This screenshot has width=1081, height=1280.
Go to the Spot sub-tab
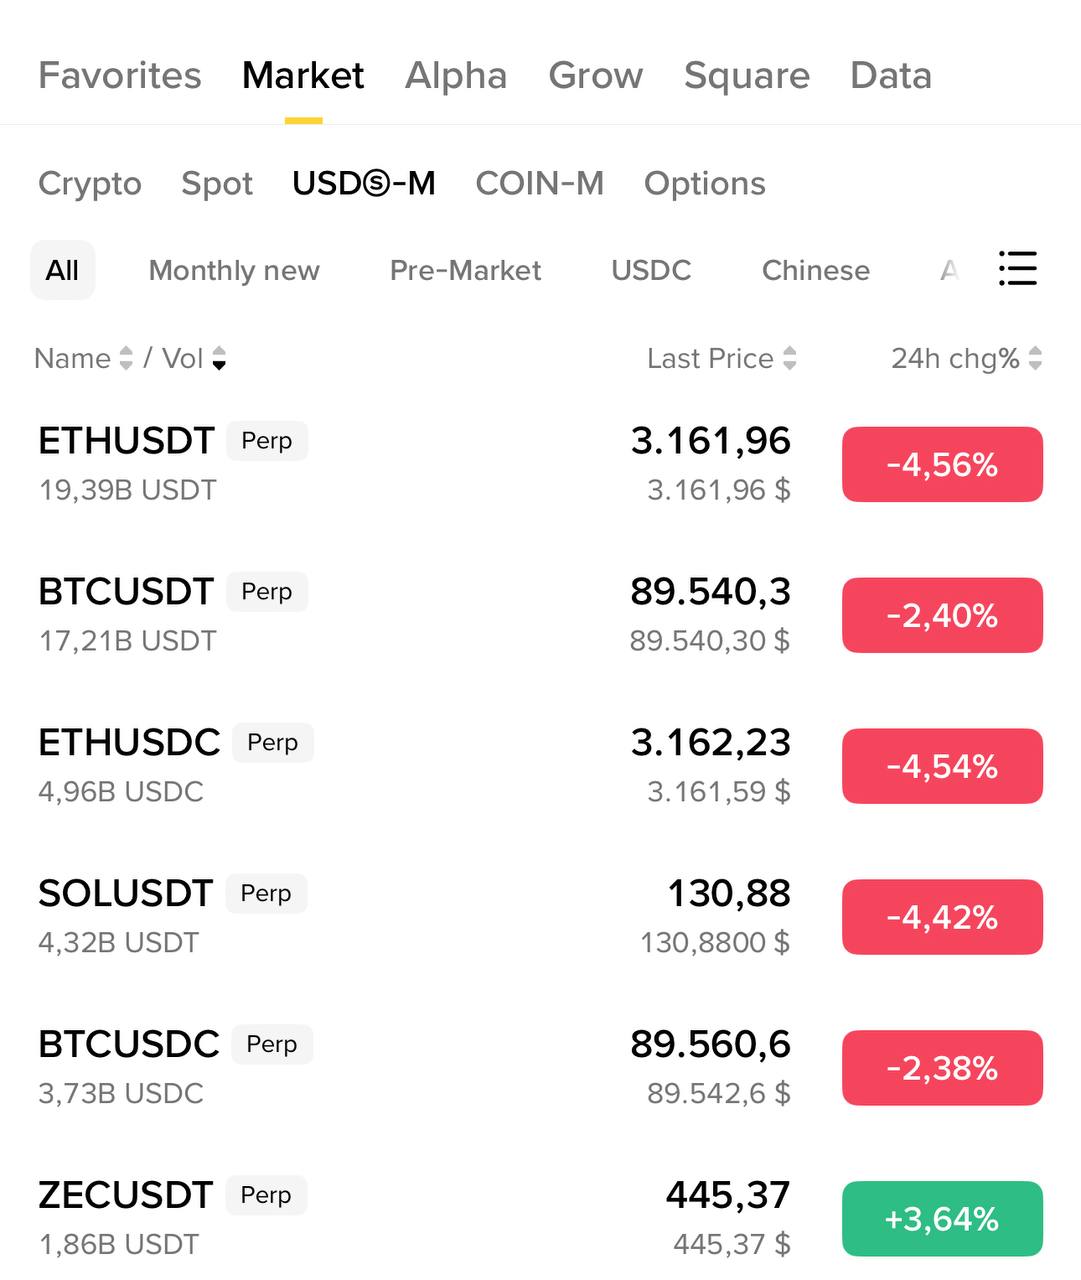(217, 184)
